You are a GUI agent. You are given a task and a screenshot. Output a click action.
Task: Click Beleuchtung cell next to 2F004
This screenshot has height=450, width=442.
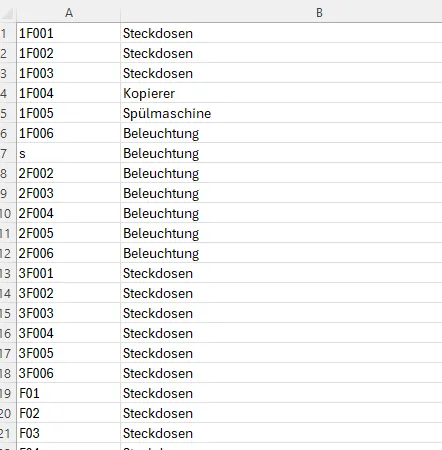click(x=281, y=213)
